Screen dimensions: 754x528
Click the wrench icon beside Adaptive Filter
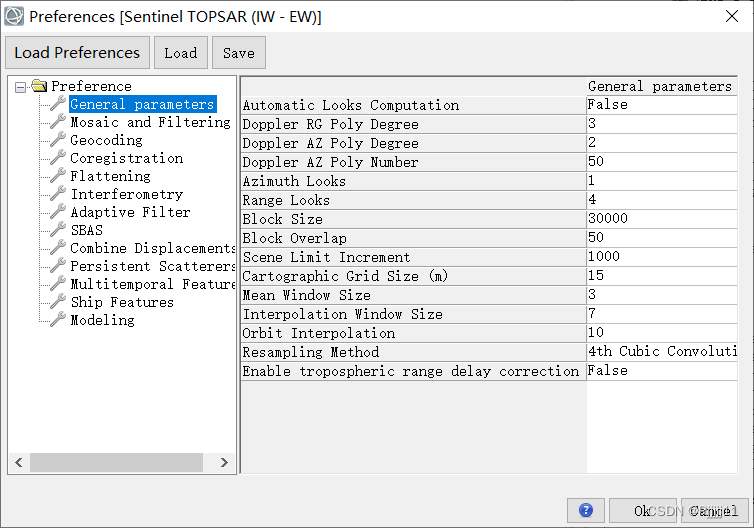pyautogui.click(x=58, y=211)
